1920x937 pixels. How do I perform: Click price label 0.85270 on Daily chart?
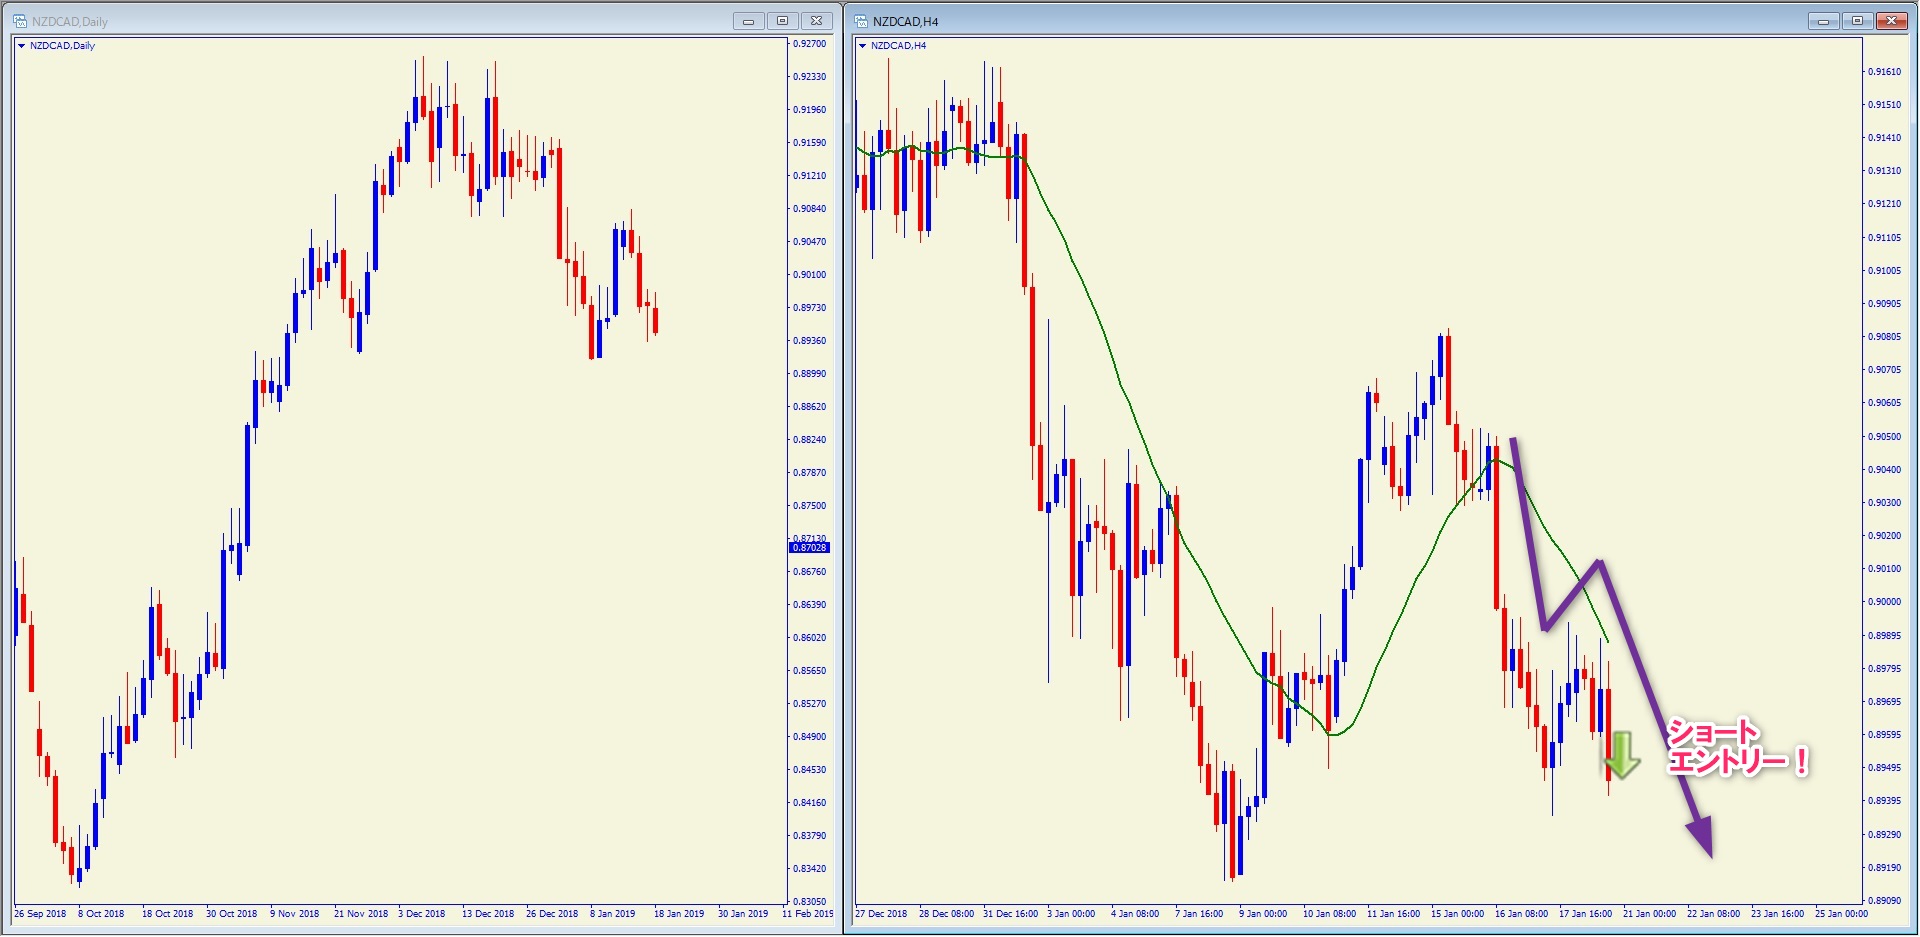(x=810, y=704)
